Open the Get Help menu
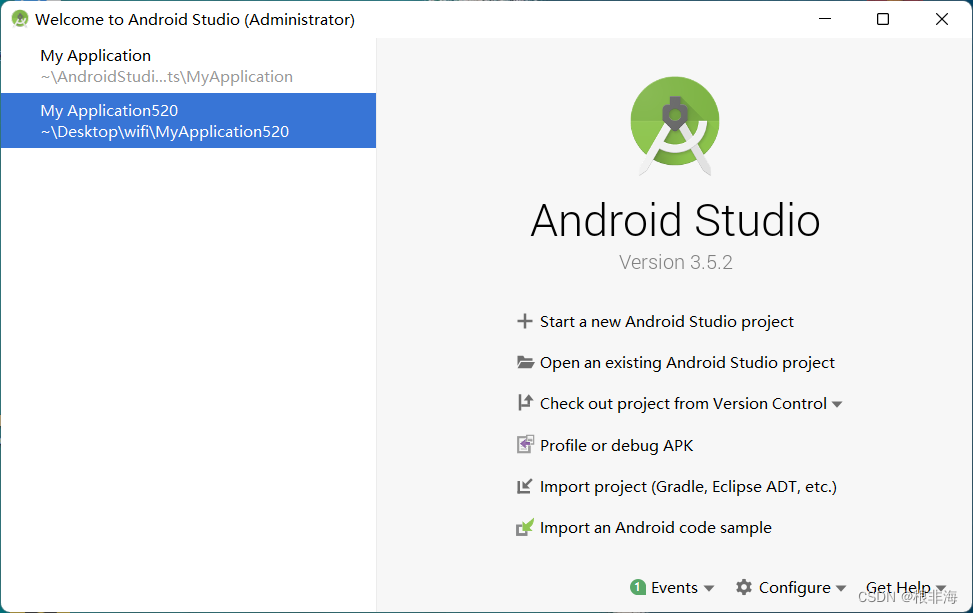973x613 pixels. (898, 588)
